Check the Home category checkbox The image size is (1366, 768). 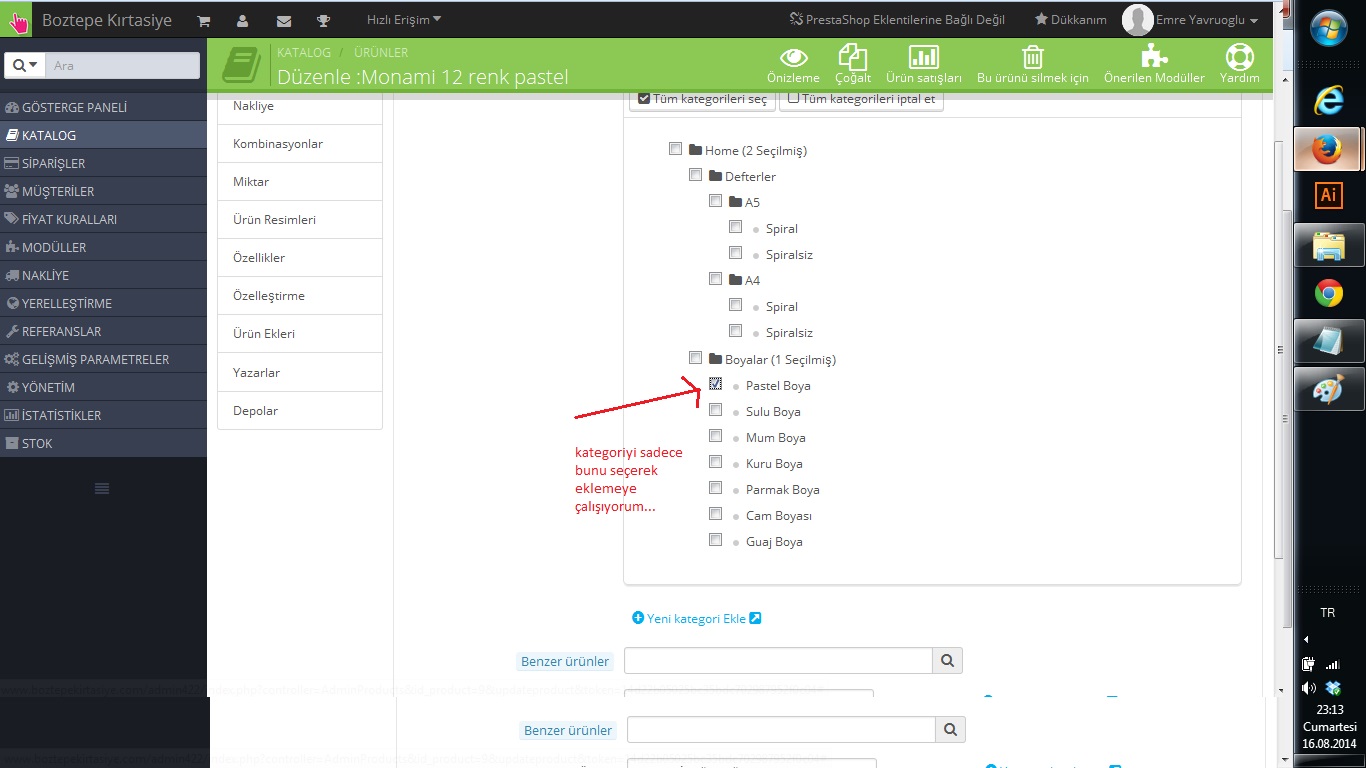point(675,149)
